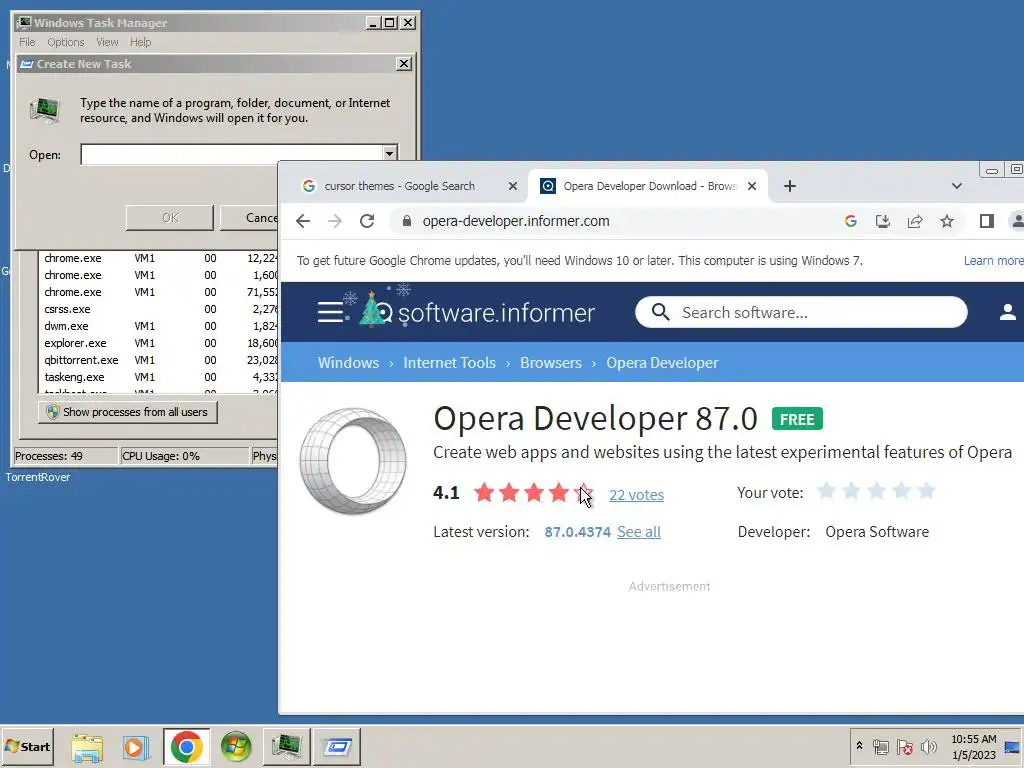Screen dimensions: 1024x768
Task: Click OK in Create New Task dialog
Action: coord(170,217)
